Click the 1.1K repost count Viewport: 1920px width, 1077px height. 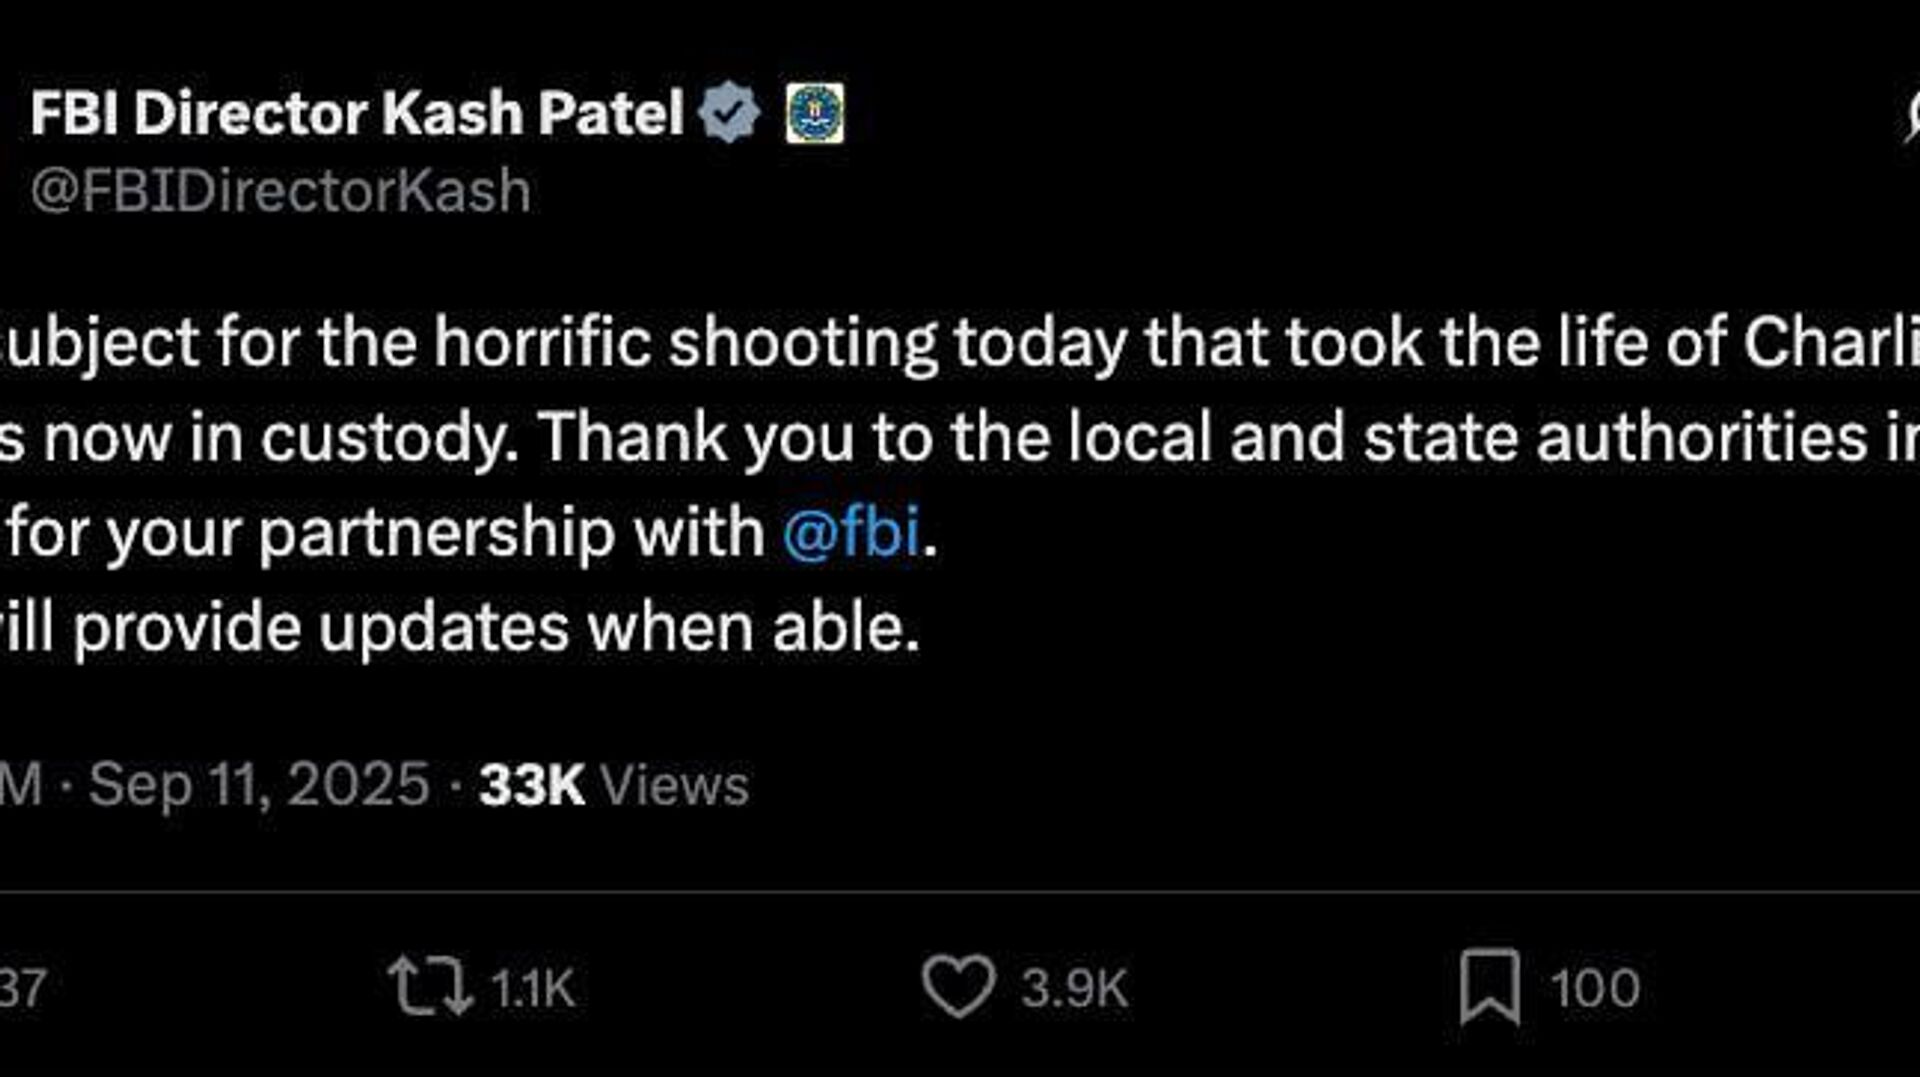(533, 988)
